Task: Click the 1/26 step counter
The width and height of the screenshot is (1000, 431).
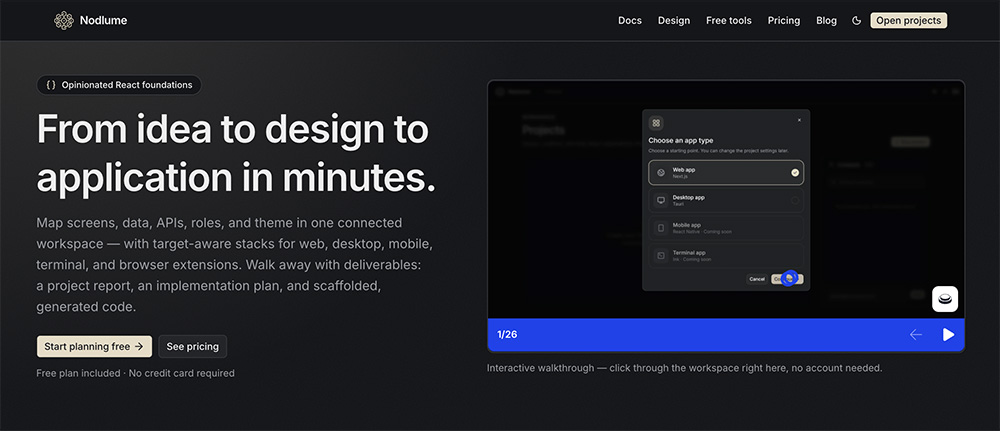Action: coord(507,335)
